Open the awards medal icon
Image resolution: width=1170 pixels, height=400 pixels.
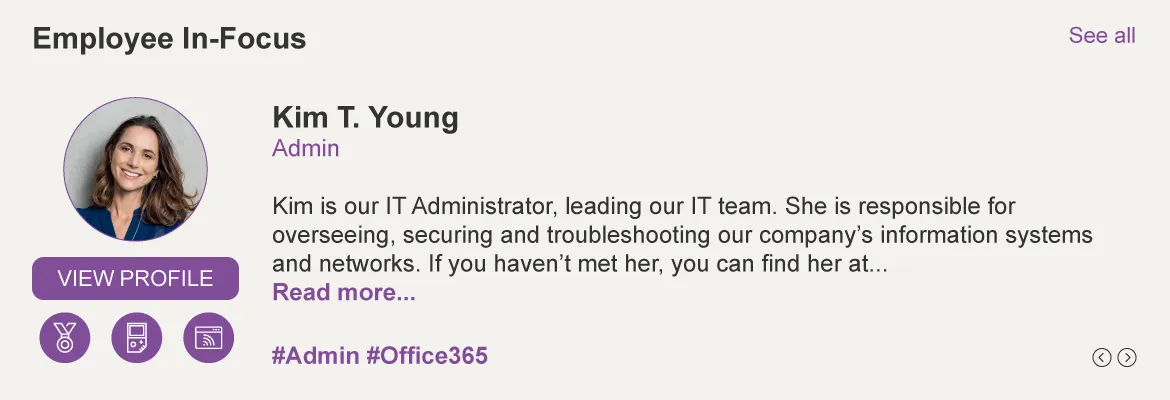tap(65, 338)
